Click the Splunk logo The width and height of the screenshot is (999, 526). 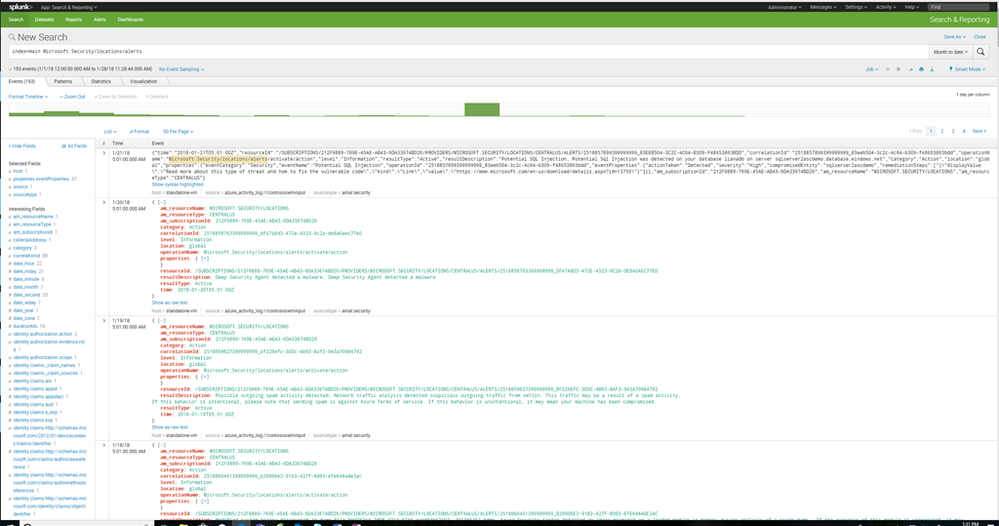point(20,7)
